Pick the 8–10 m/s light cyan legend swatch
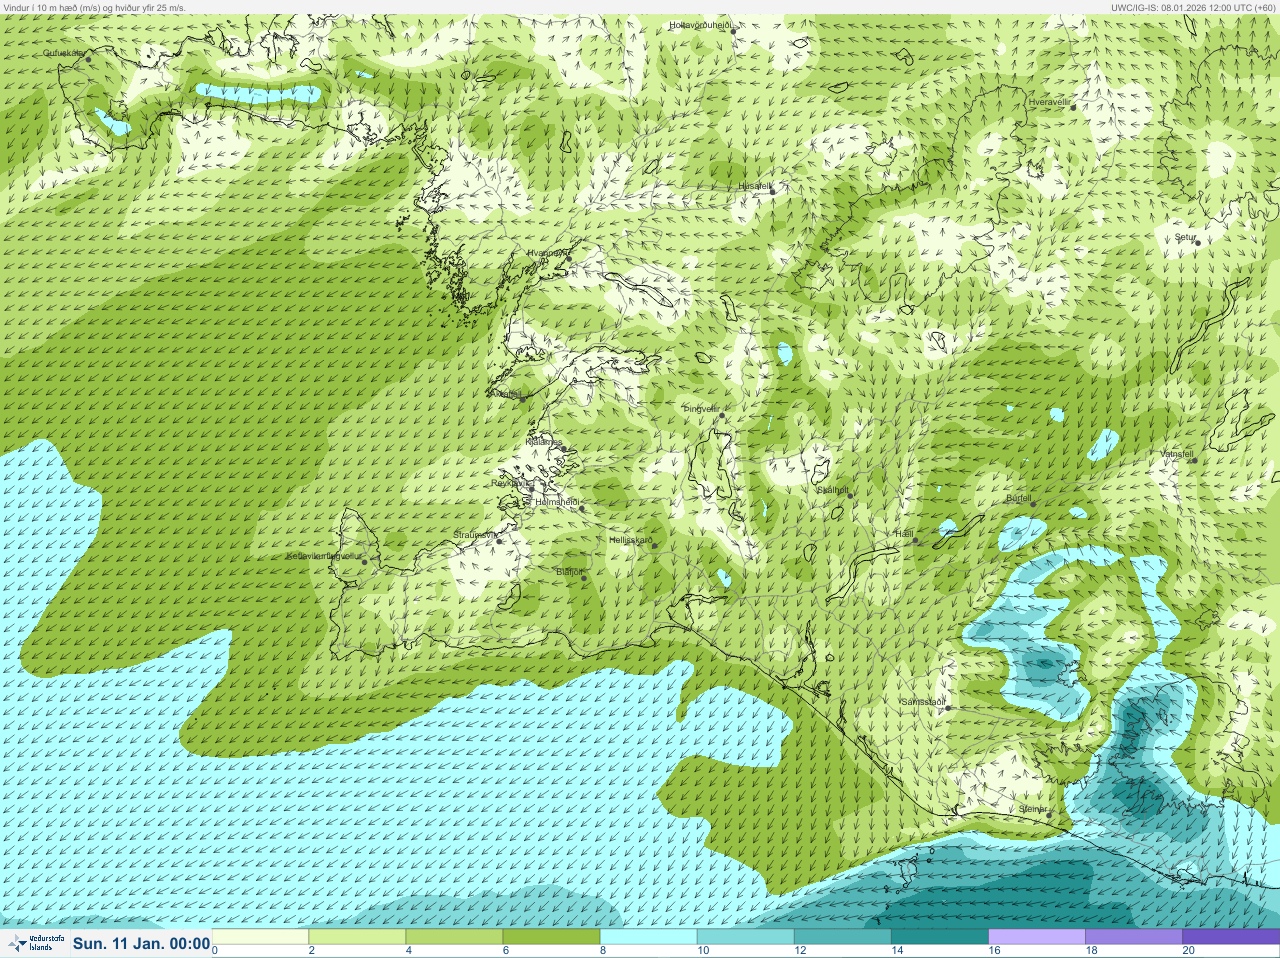 click(x=648, y=937)
